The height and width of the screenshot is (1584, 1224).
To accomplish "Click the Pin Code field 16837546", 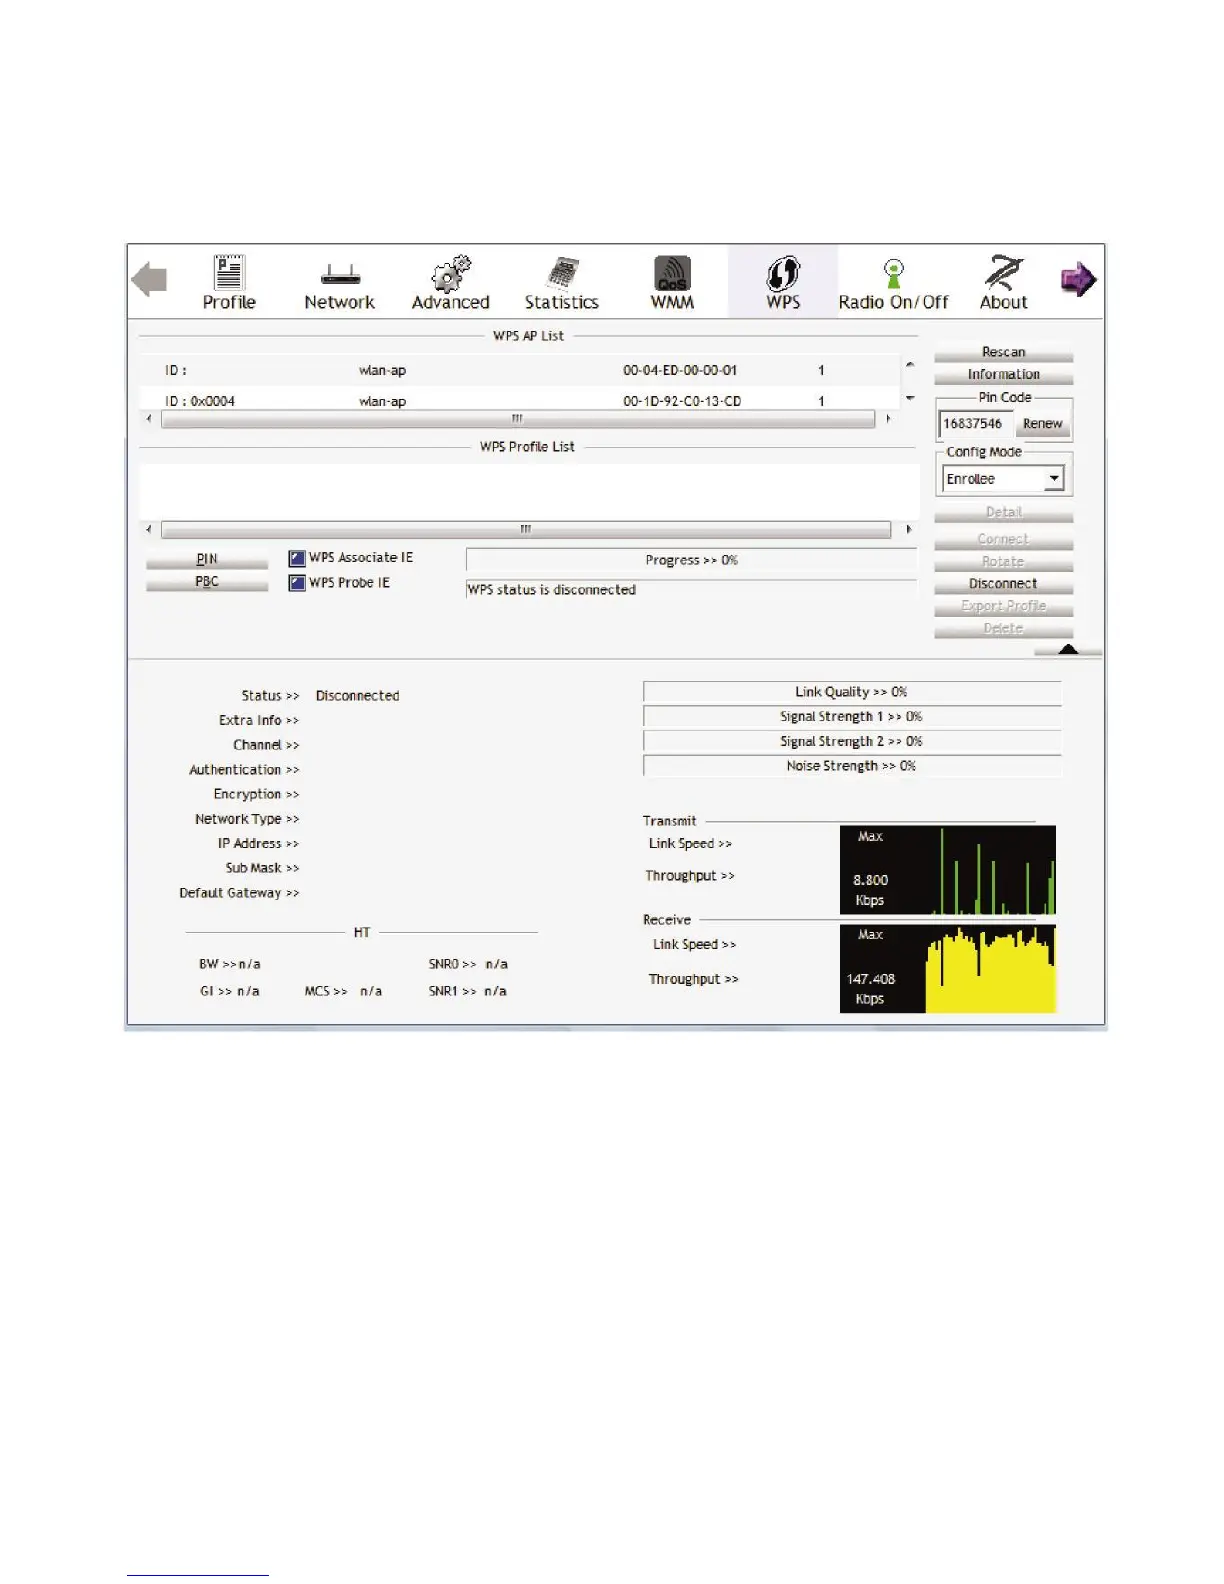I will click(975, 424).
